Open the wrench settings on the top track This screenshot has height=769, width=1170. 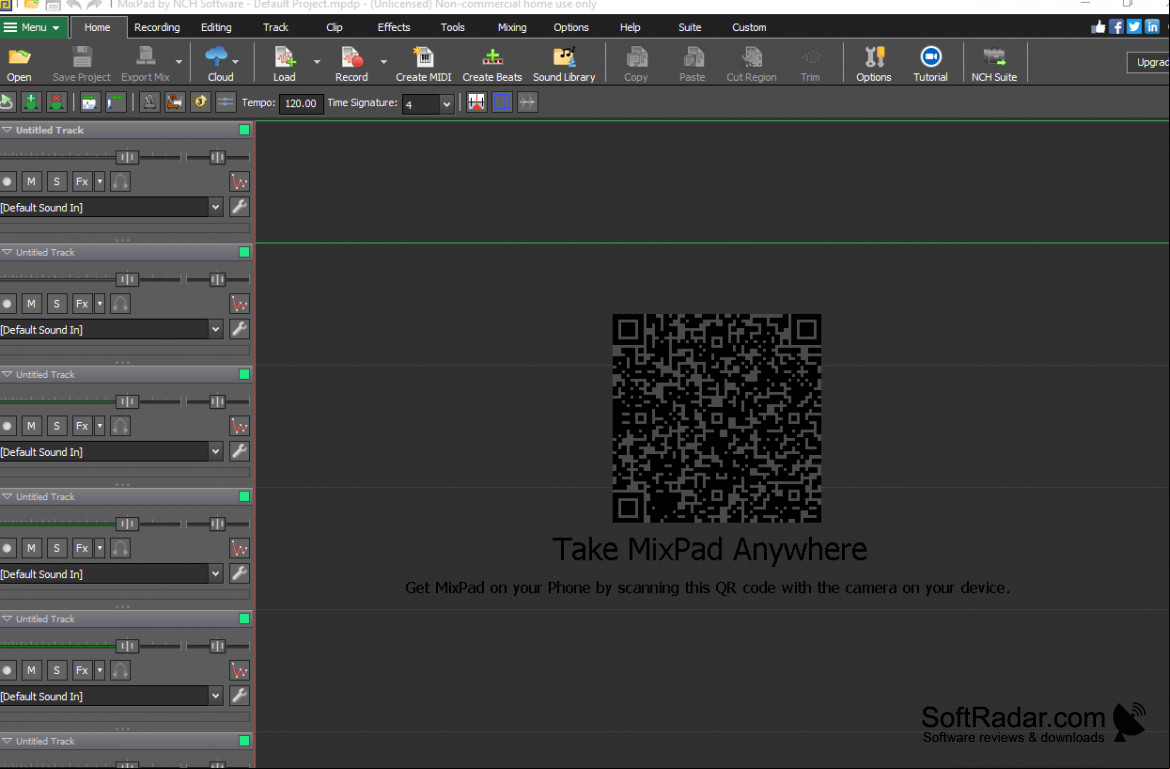(x=240, y=207)
